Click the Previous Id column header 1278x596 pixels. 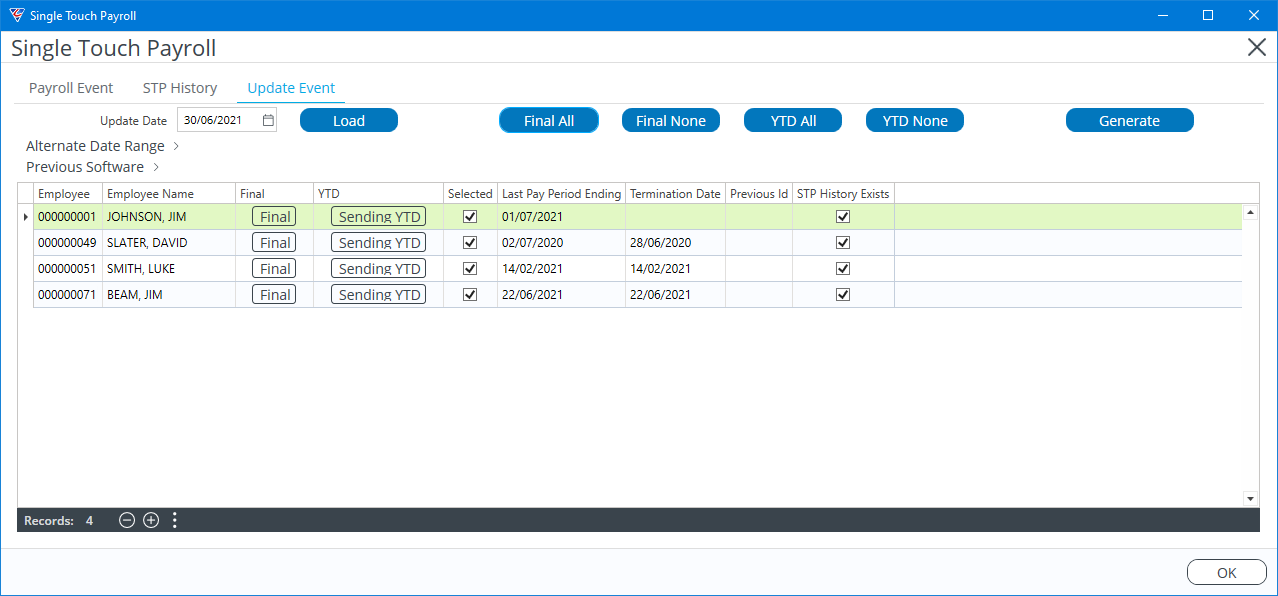(x=759, y=194)
